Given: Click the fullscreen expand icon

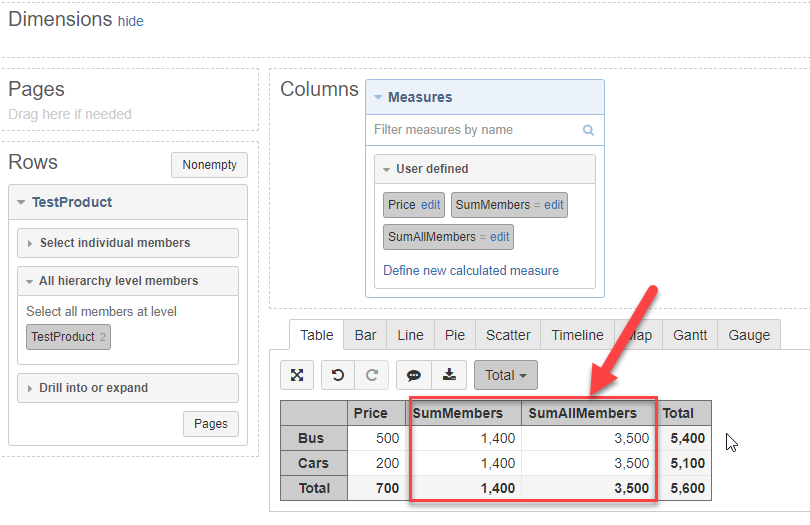Looking at the screenshot, I should tap(297, 375).
